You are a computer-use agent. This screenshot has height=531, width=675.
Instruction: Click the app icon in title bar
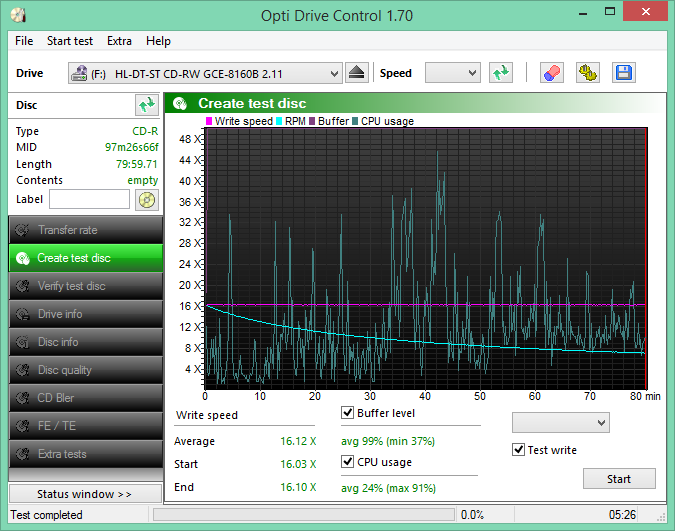(x=19, y=16)
